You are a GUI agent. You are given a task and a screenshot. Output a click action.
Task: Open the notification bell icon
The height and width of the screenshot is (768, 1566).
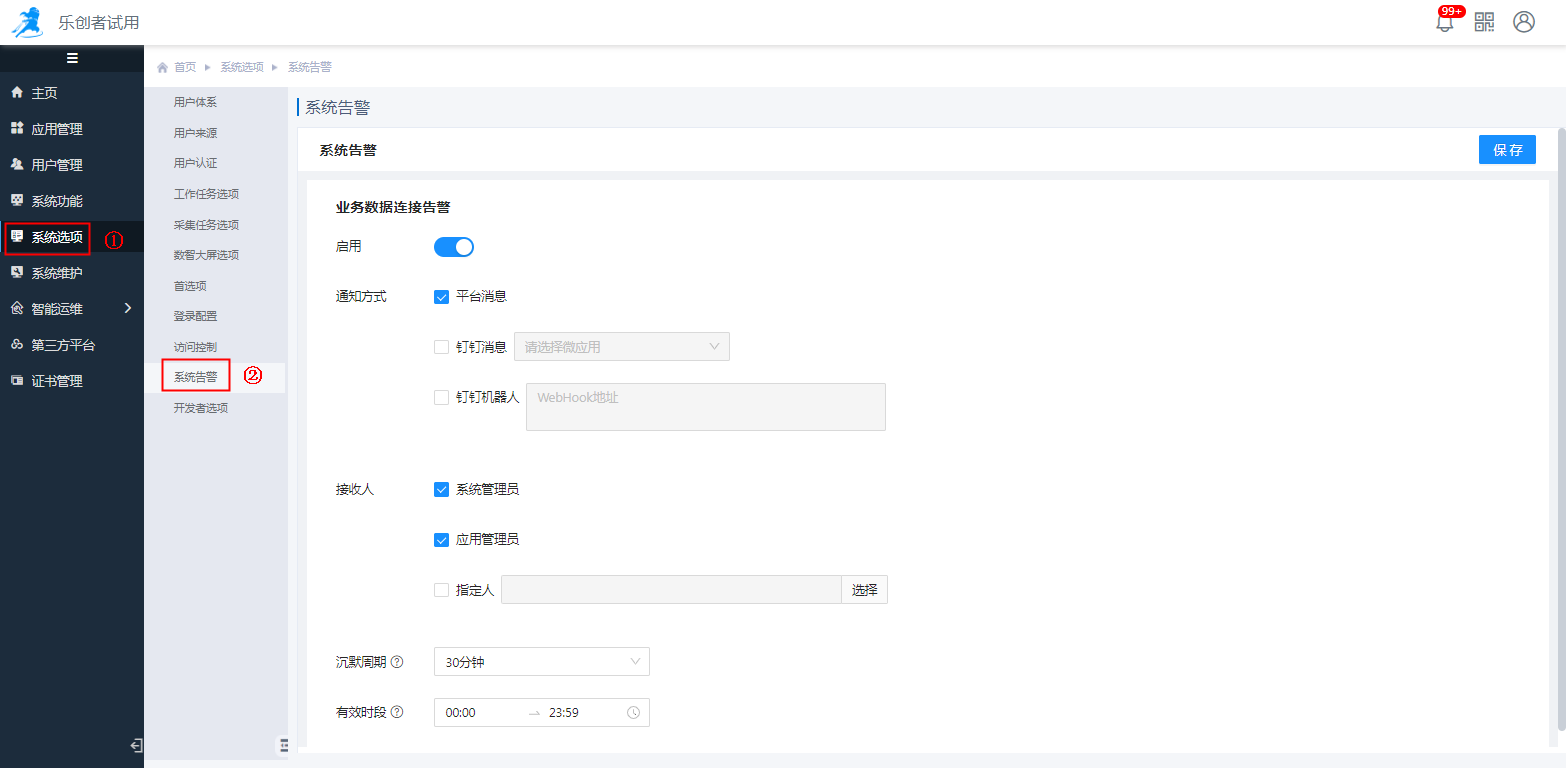pyautogui.click(x=1444, y=23)
